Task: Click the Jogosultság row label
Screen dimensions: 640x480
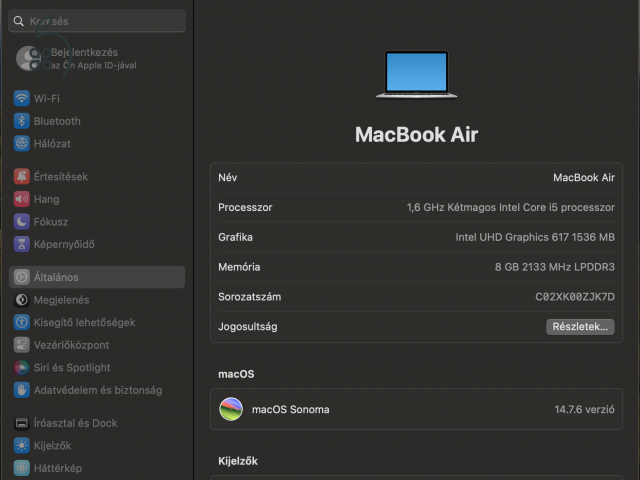Action: pyautogui.click(x=248, y=327)
